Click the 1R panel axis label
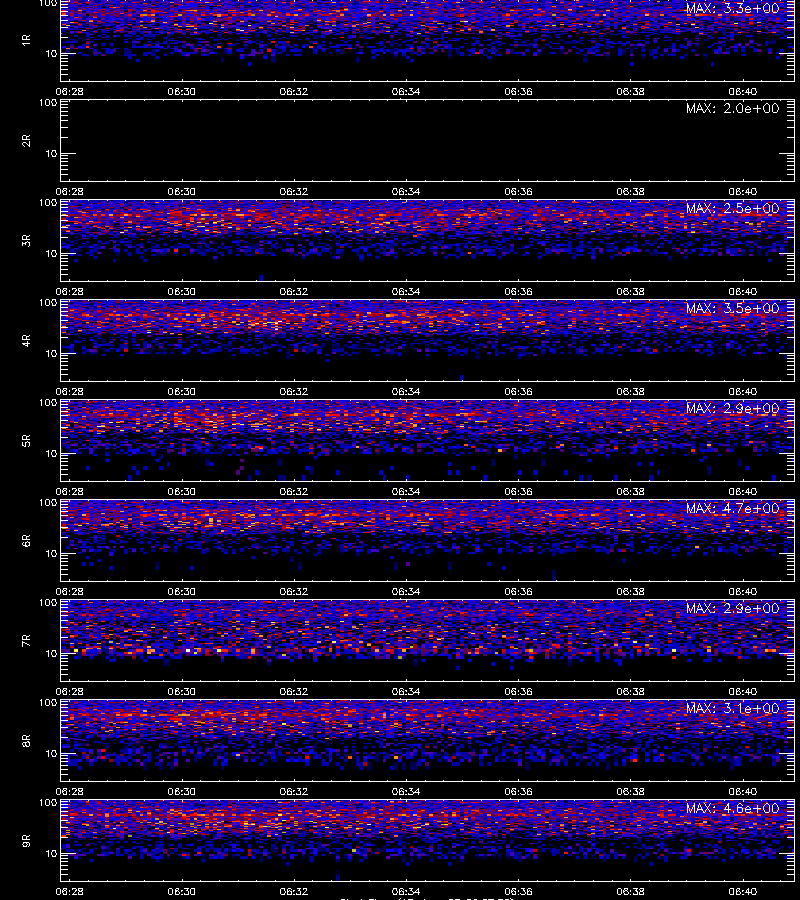 pyautogui.click(x=26, y=40)
